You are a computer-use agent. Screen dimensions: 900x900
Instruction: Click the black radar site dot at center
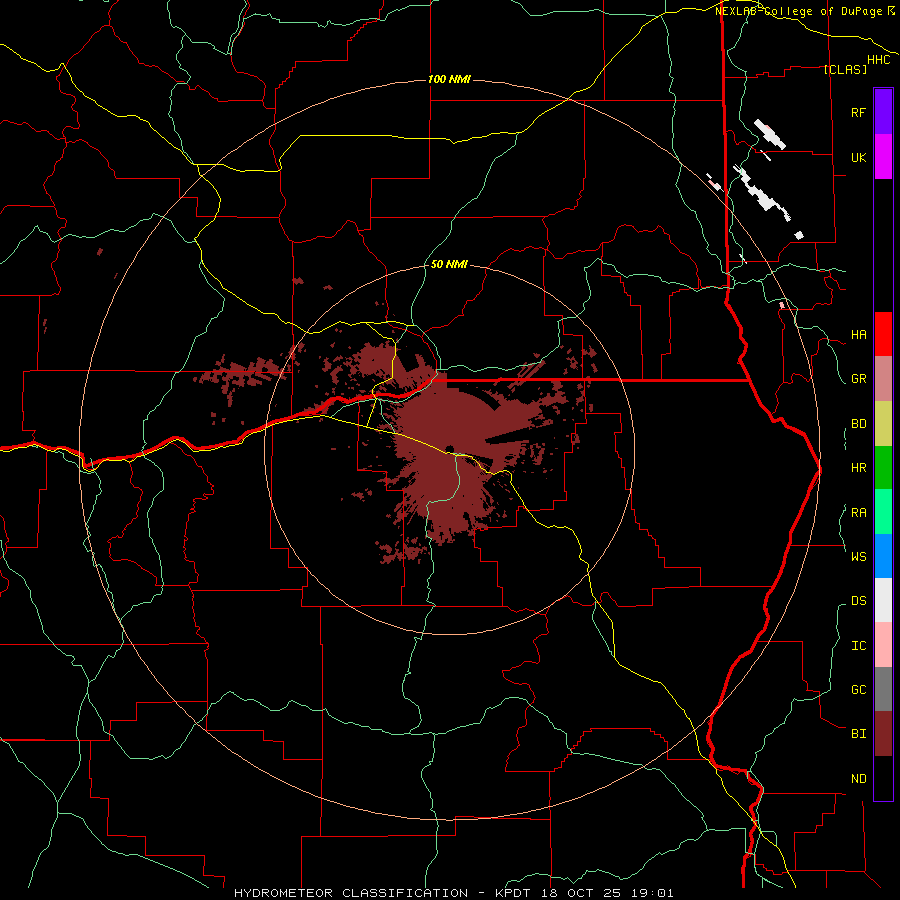tap(450, 449)
